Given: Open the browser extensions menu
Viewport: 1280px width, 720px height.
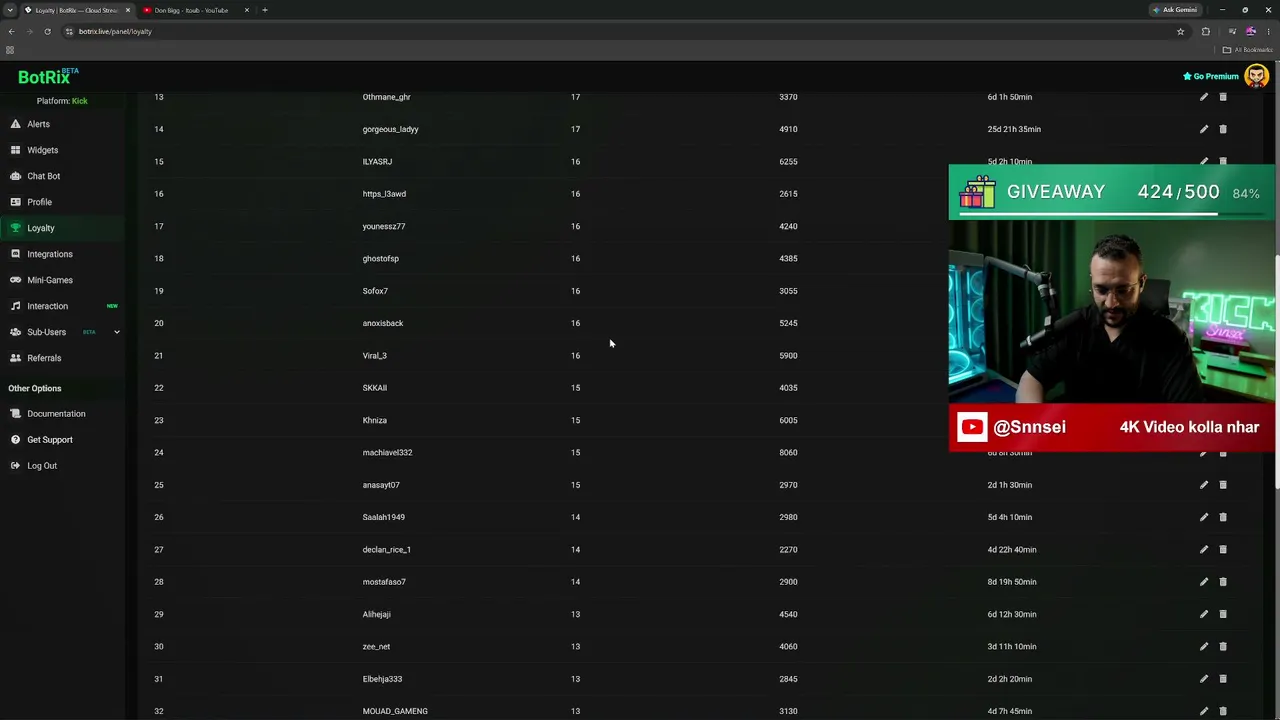Looking at the screenshot, I should click(1205, 31).
